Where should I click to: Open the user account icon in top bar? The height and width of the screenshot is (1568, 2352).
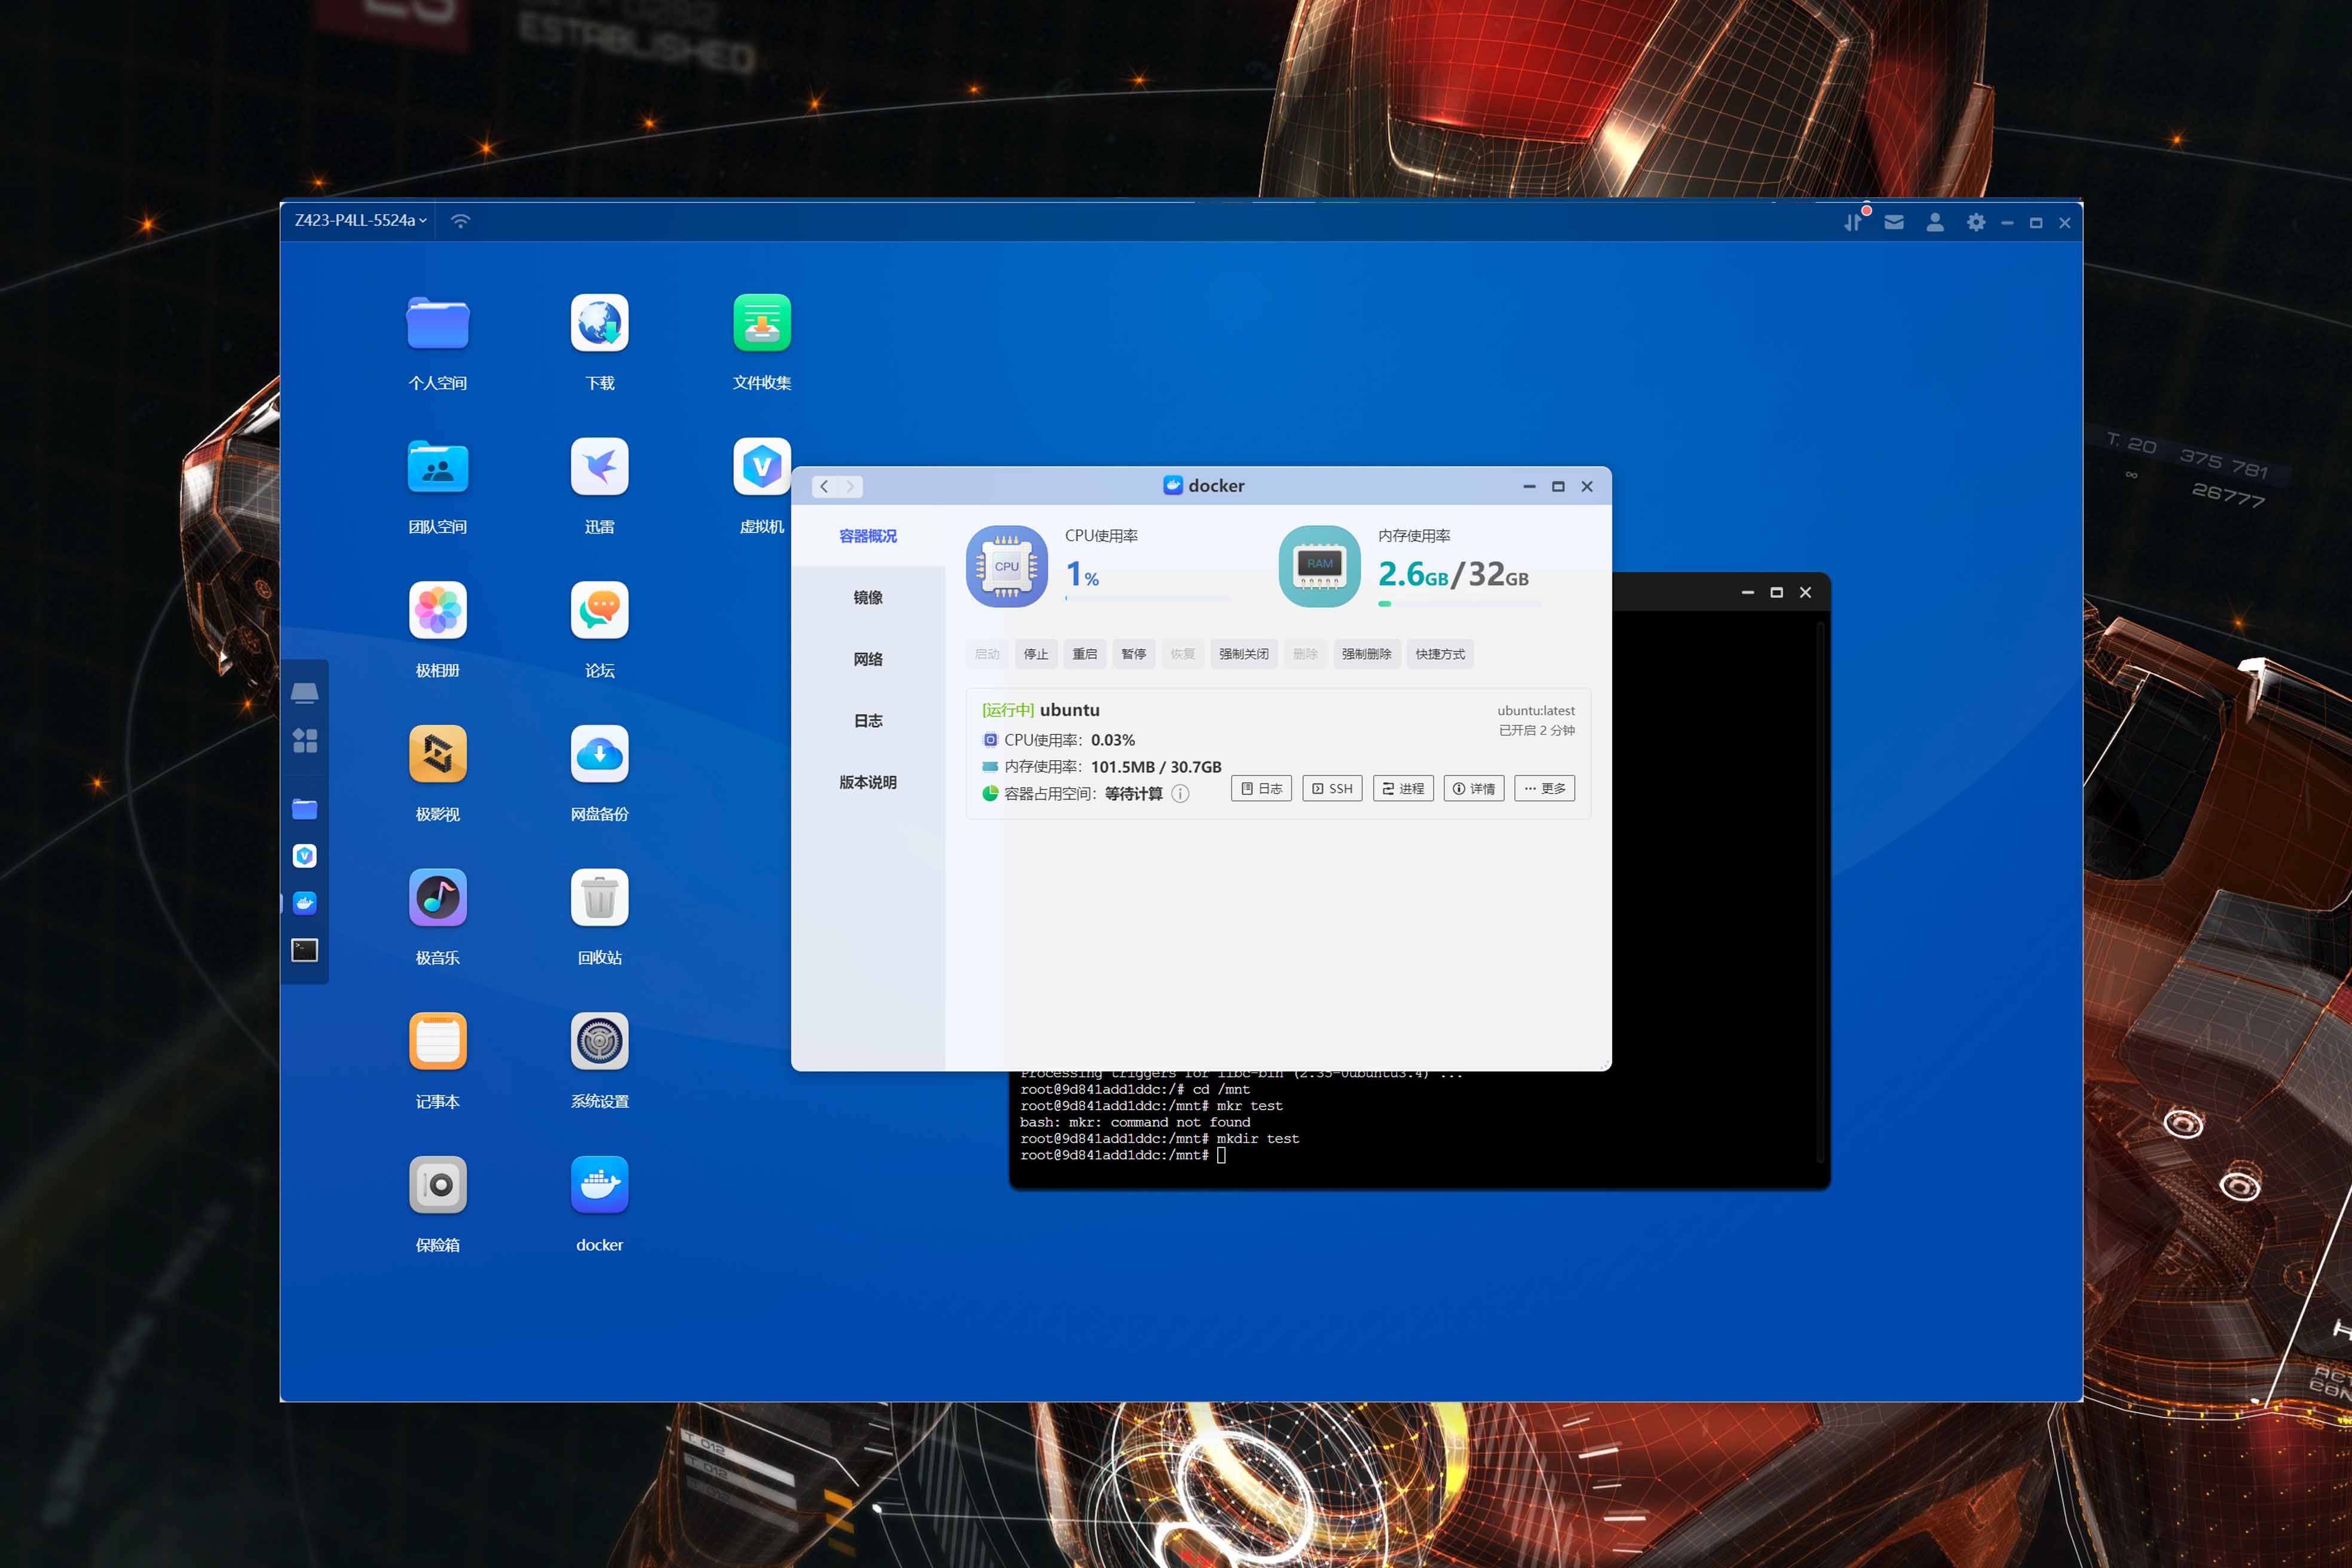[x=1935, y=222]
